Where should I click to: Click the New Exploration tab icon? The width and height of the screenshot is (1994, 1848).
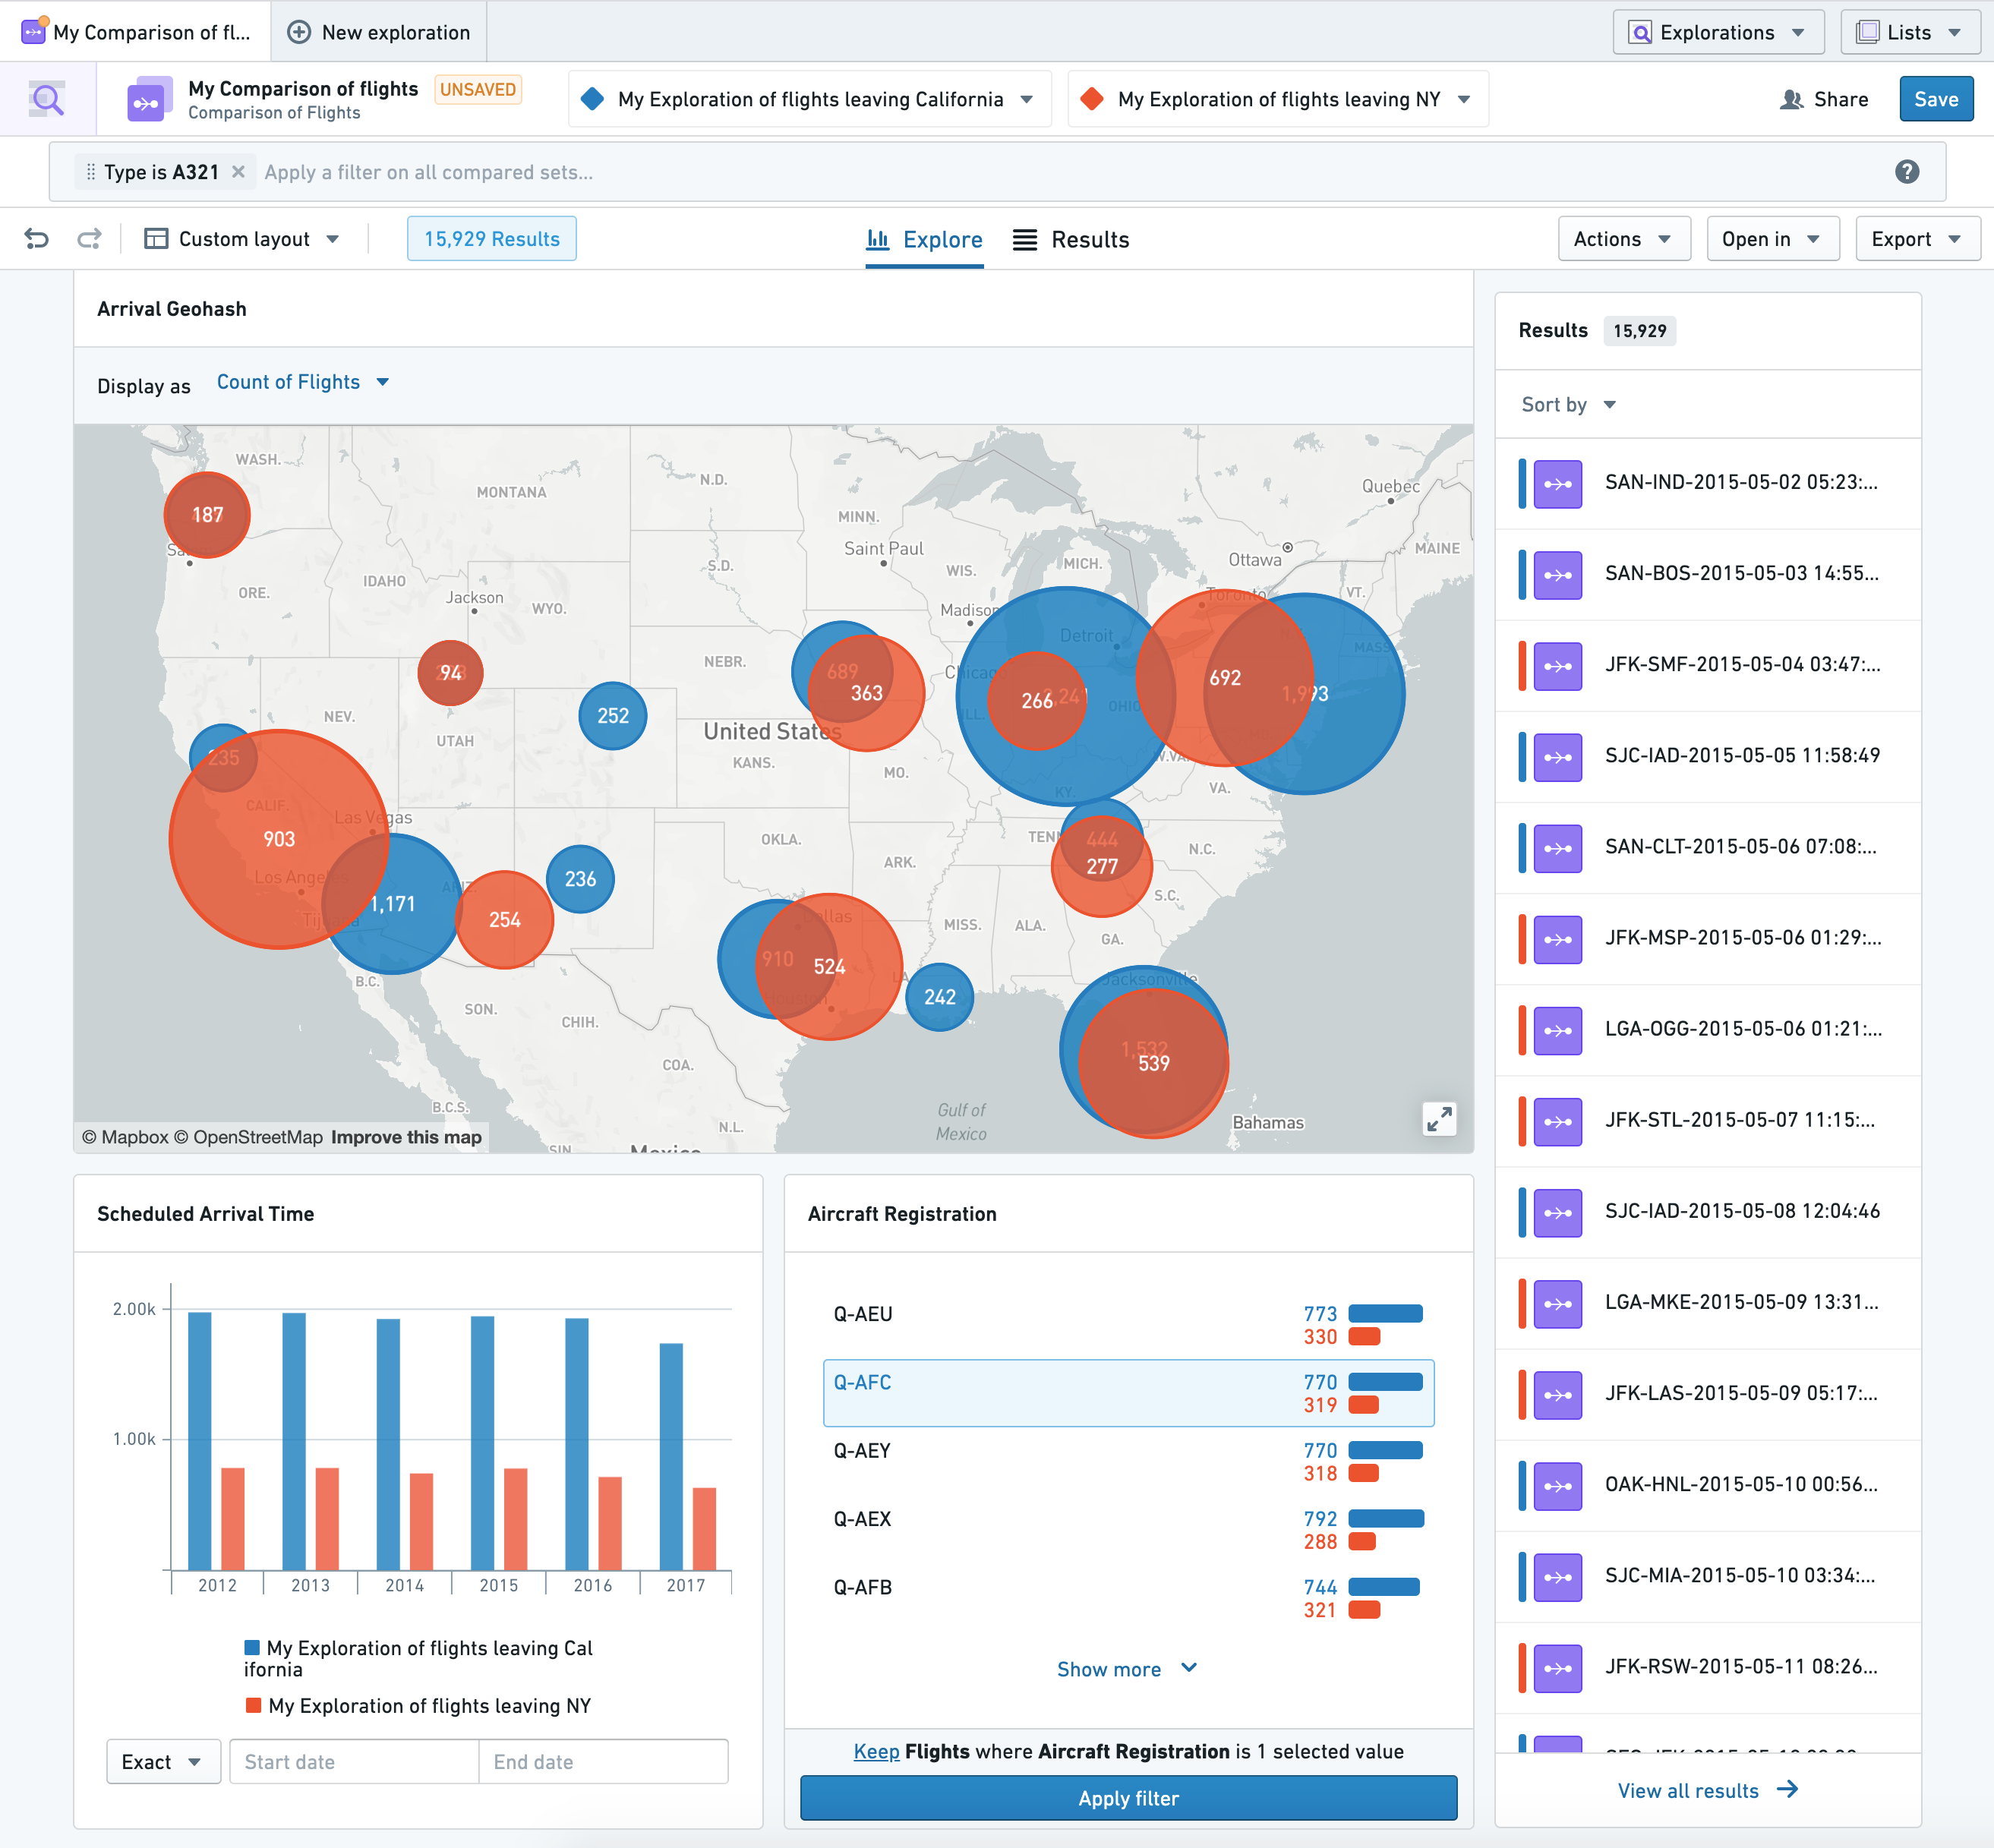tap(304, 30)
